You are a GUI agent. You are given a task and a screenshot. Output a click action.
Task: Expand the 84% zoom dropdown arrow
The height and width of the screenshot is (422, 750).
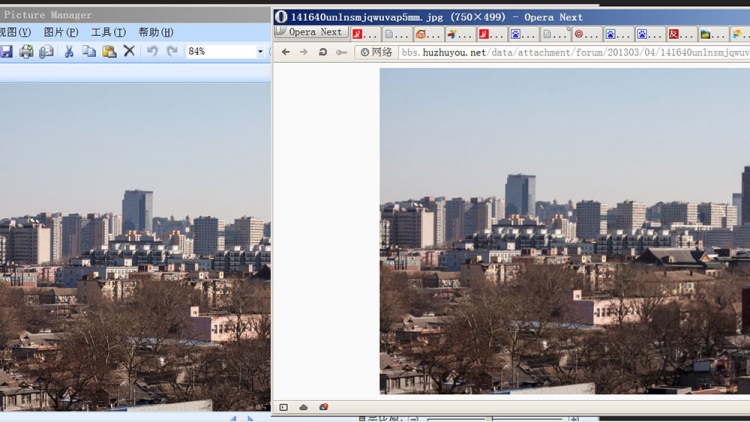pyautogui.click(x=260, y=51)
